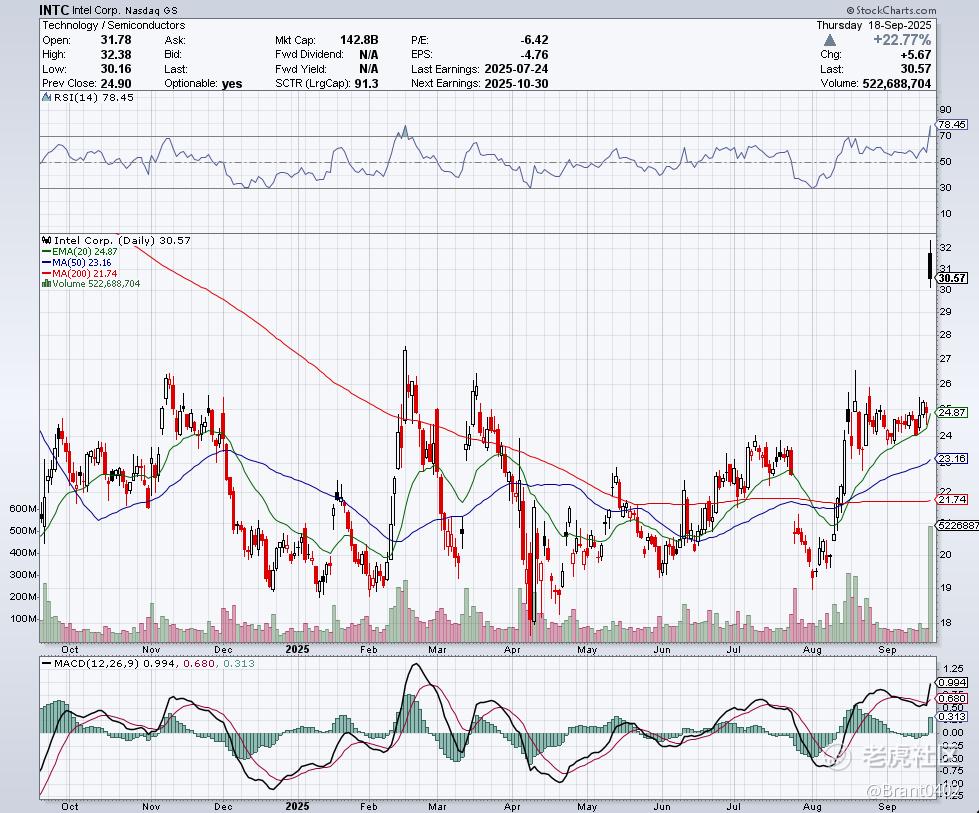
Task: Click the 23.16 MA axis tag
Action: (952, 458)
